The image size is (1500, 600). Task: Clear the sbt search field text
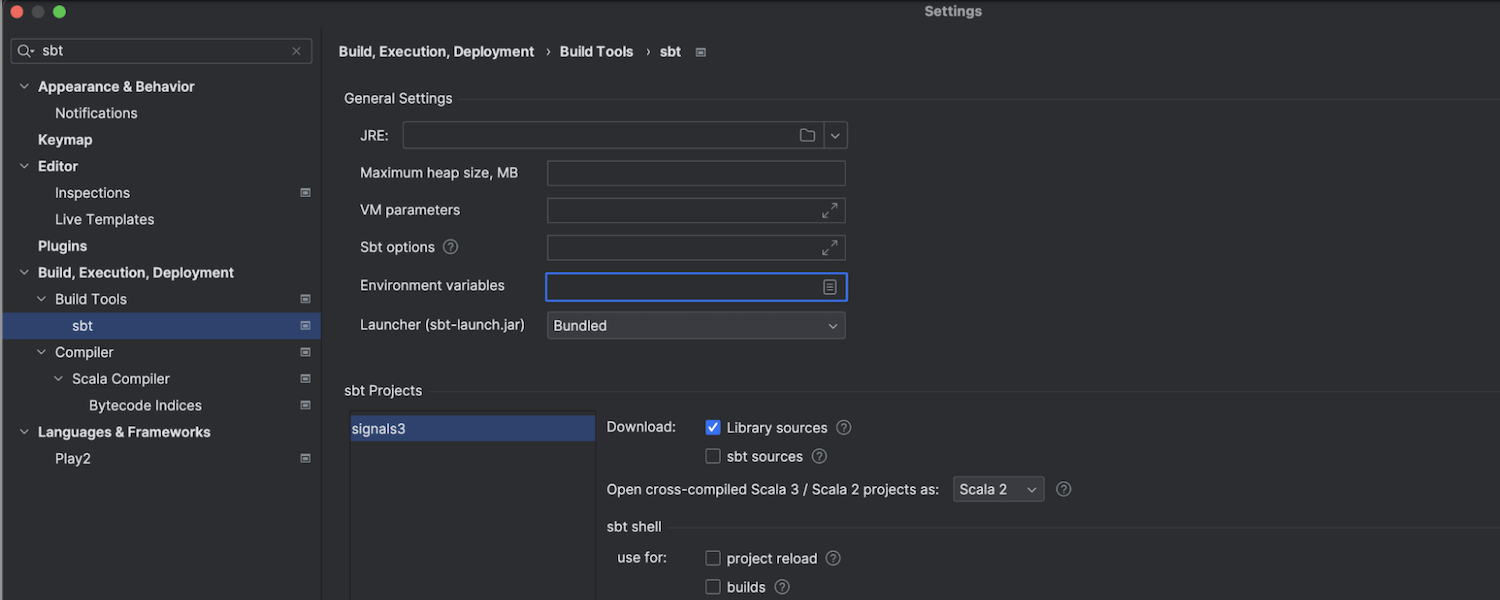pyautogui.click(x=296, y=51)
